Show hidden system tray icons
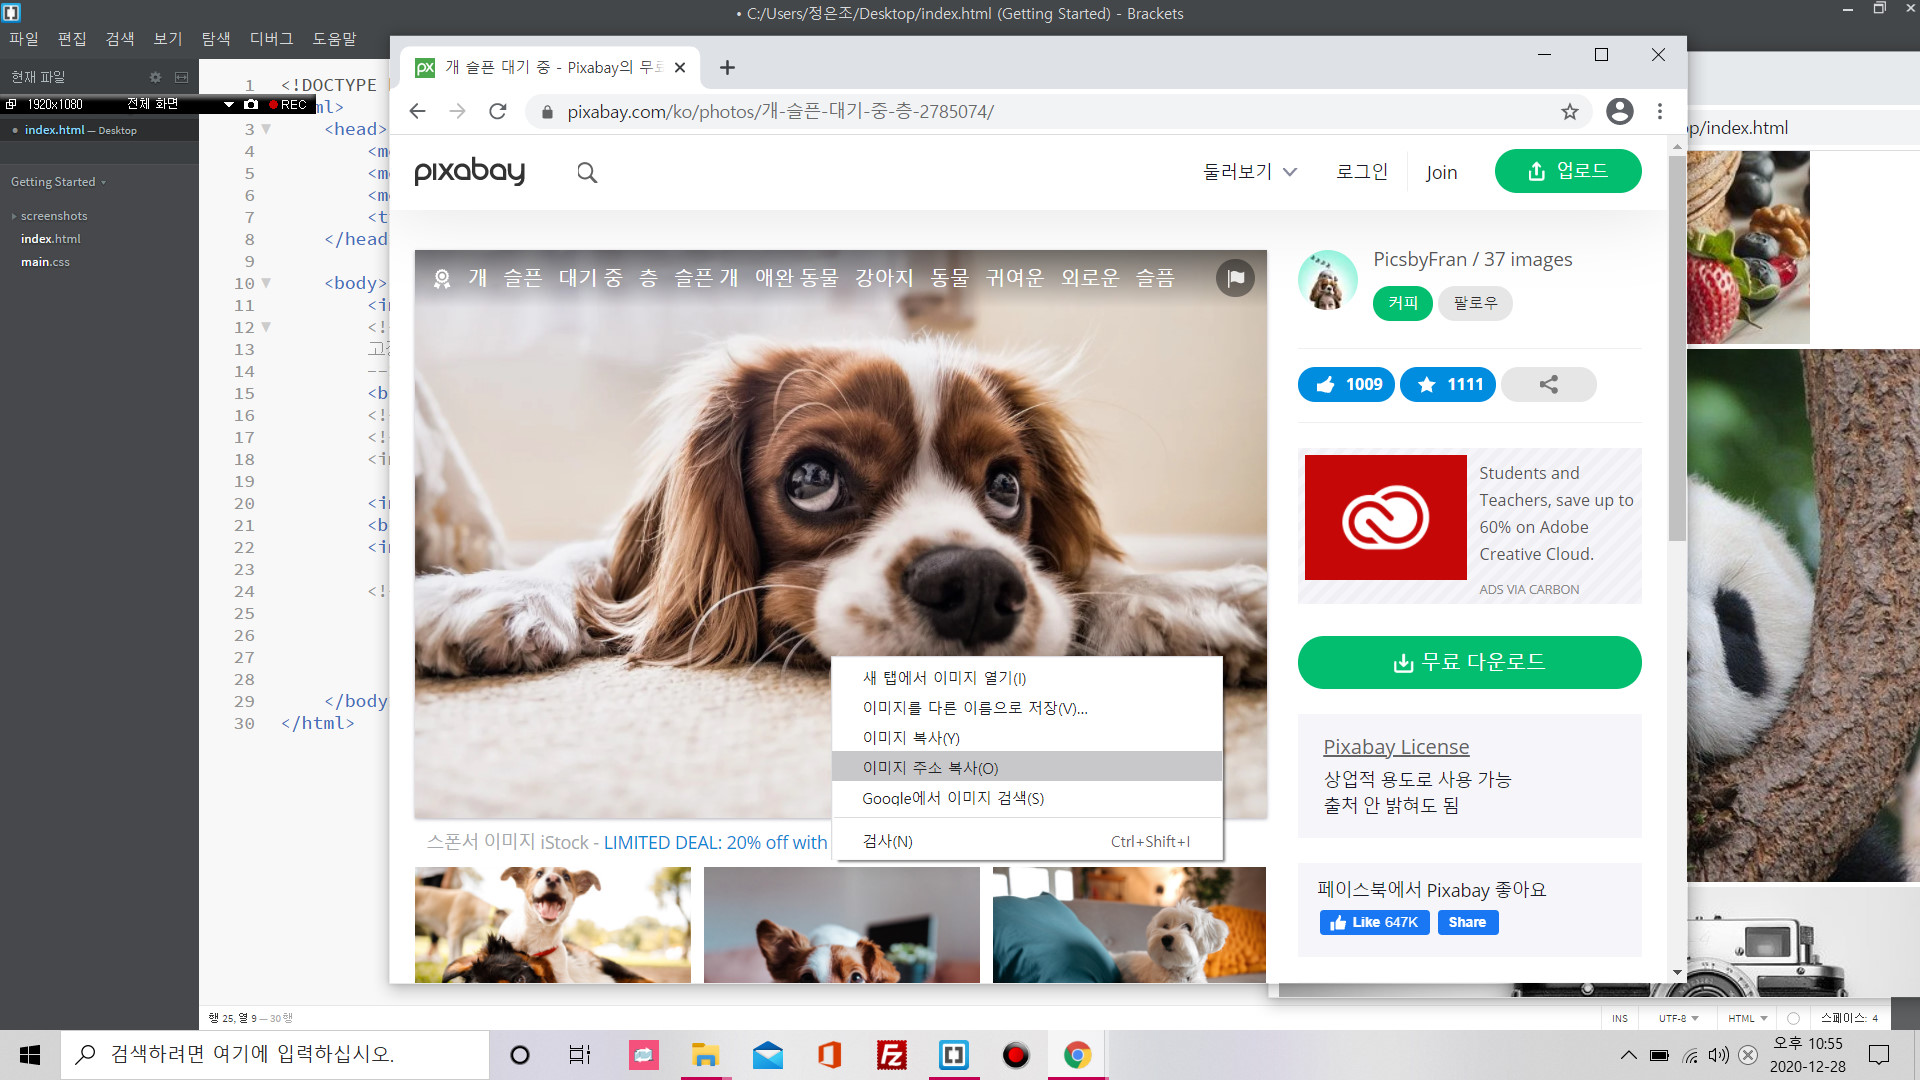 pos(1629,1055)
